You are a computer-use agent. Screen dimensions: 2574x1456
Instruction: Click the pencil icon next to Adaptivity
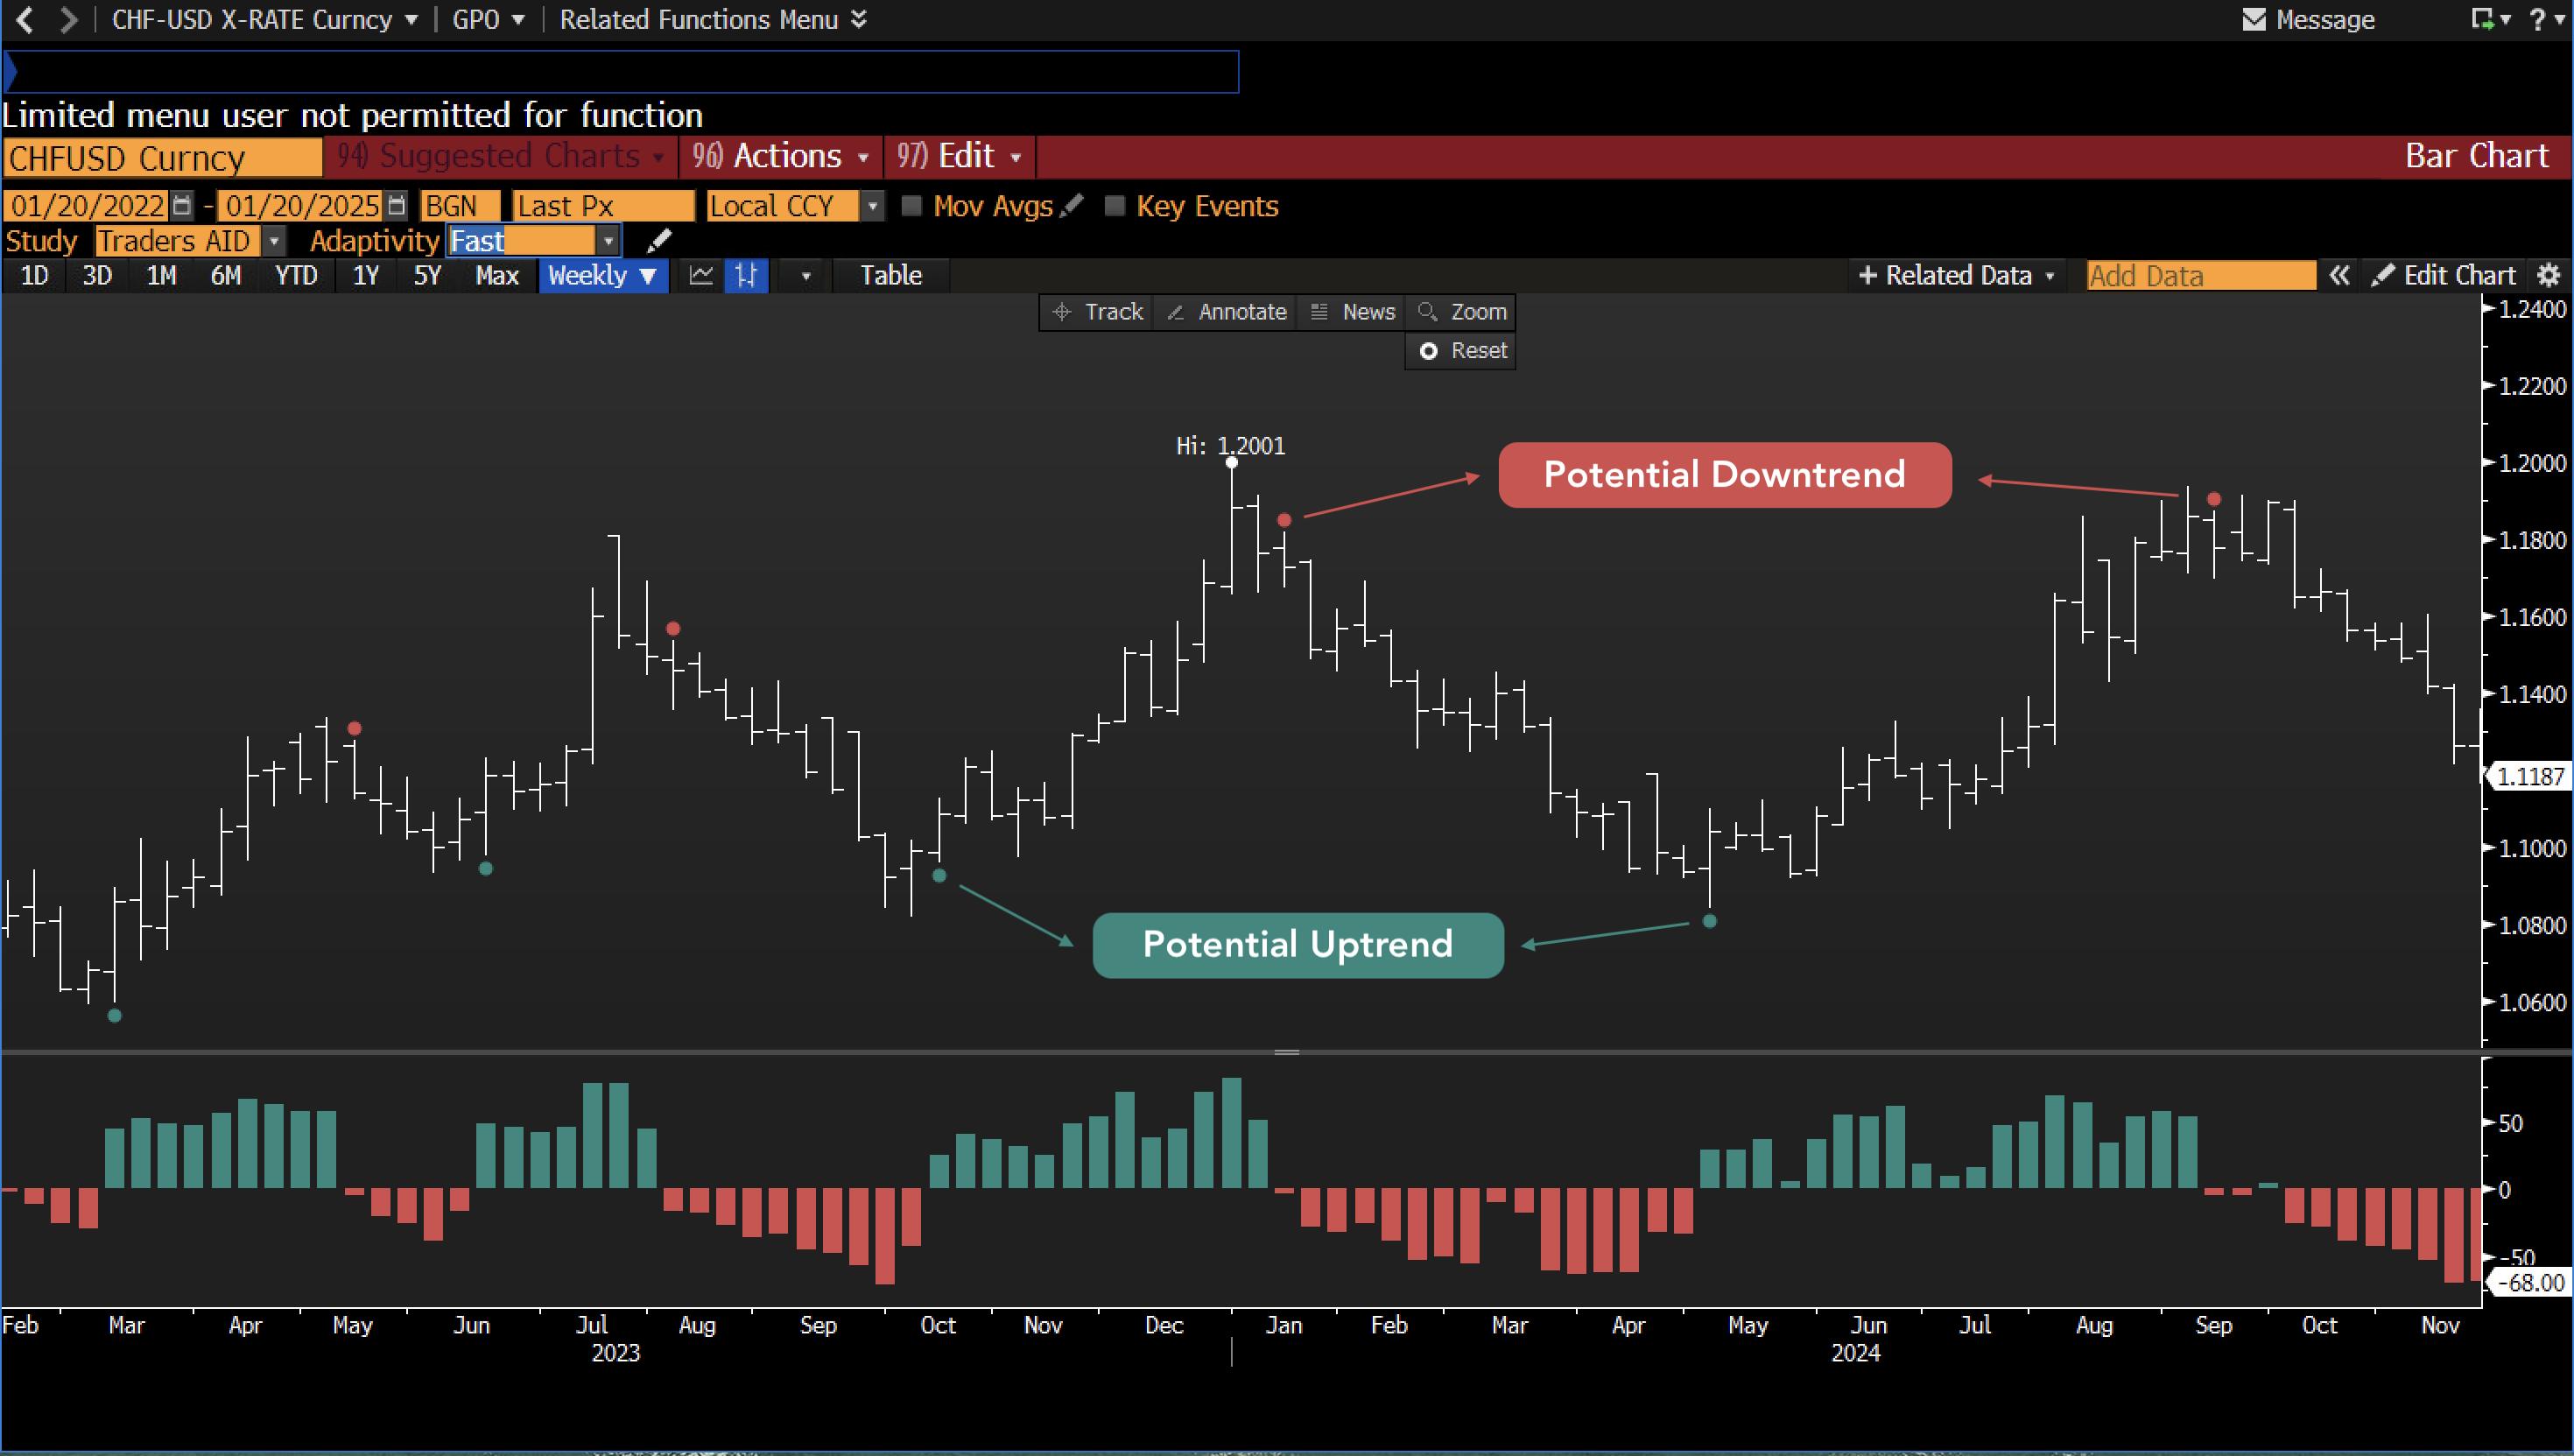click(659, 241)
